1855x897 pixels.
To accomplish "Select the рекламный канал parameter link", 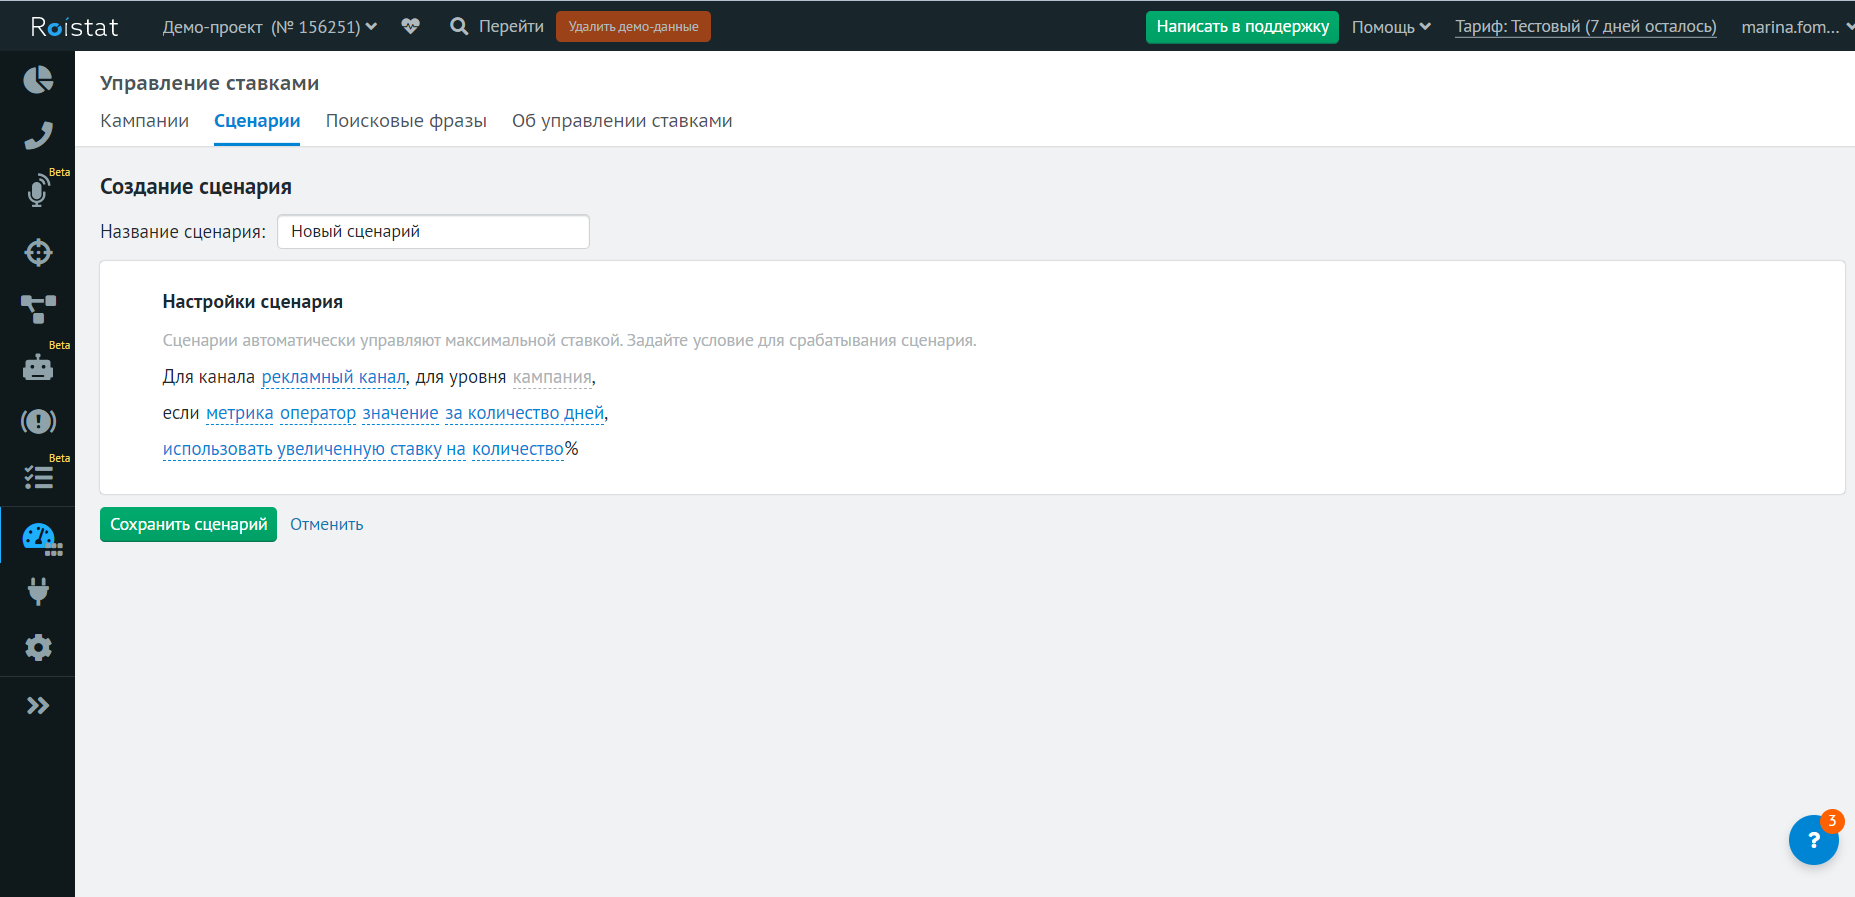I will (x=334, y=377).
